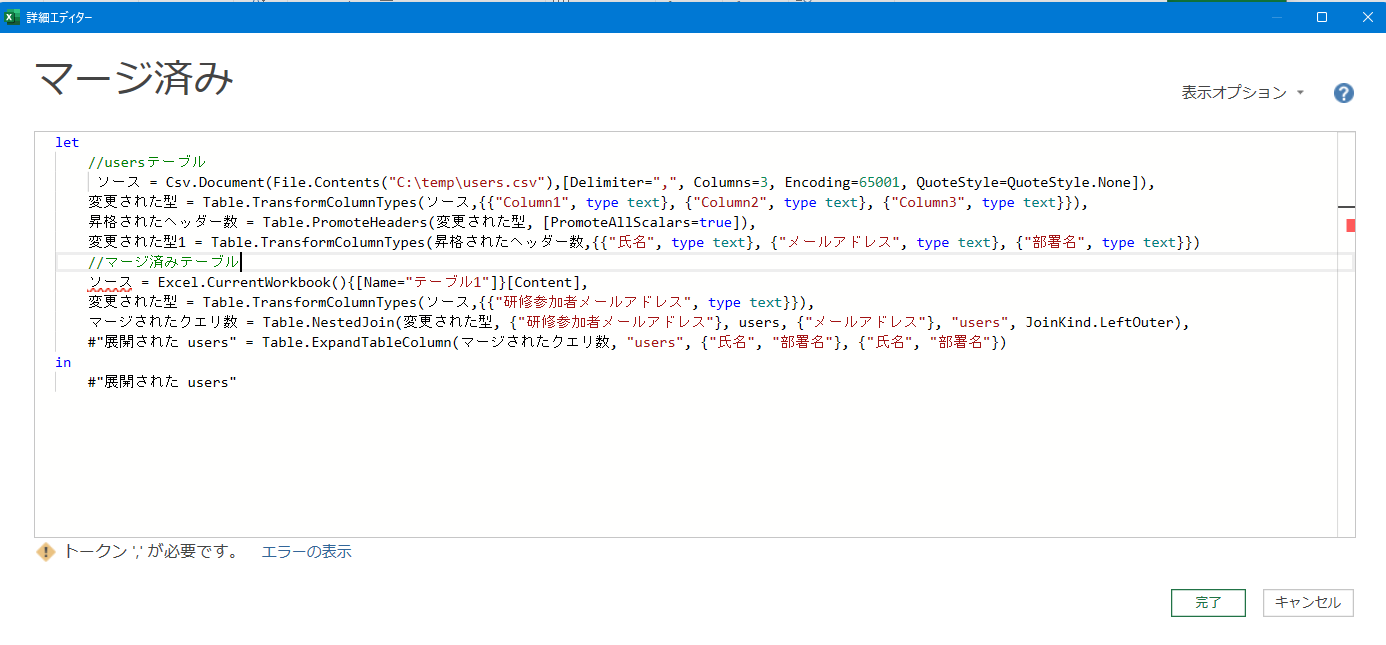Click Table.ExpandTableColumn in the code

click(x=357, y=342)
